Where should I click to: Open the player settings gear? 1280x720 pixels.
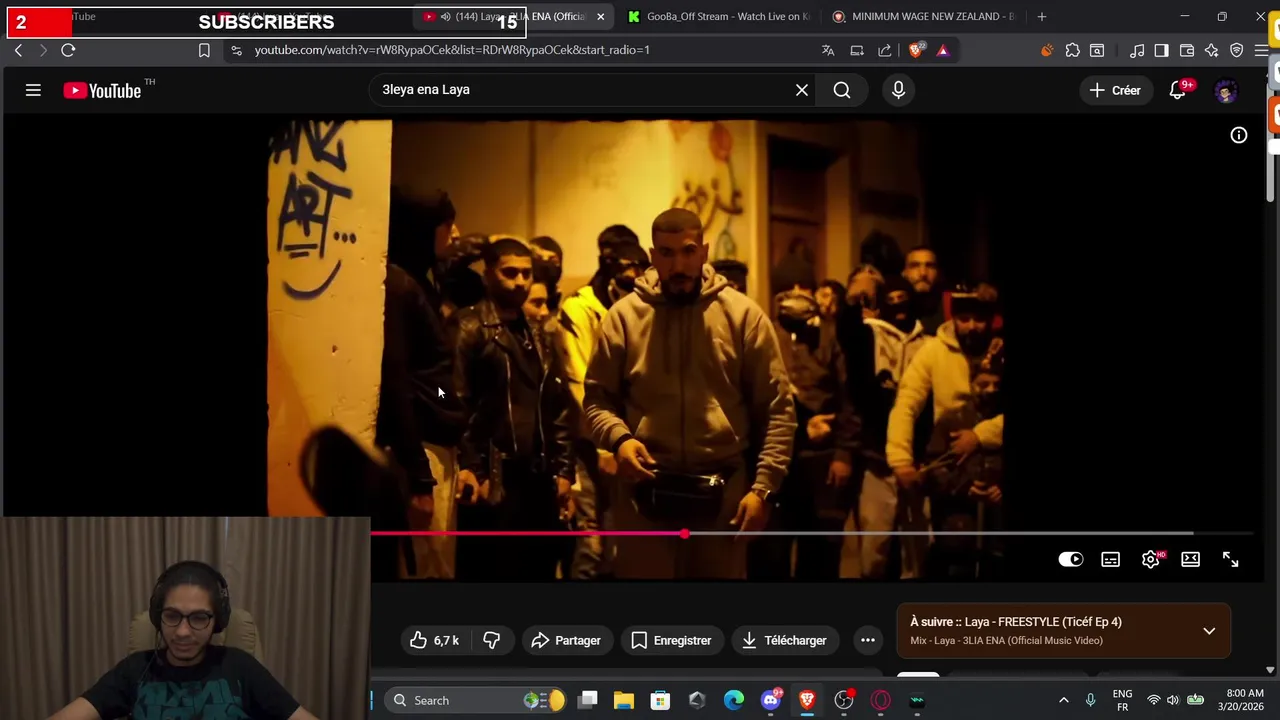tap(1151, 560)
